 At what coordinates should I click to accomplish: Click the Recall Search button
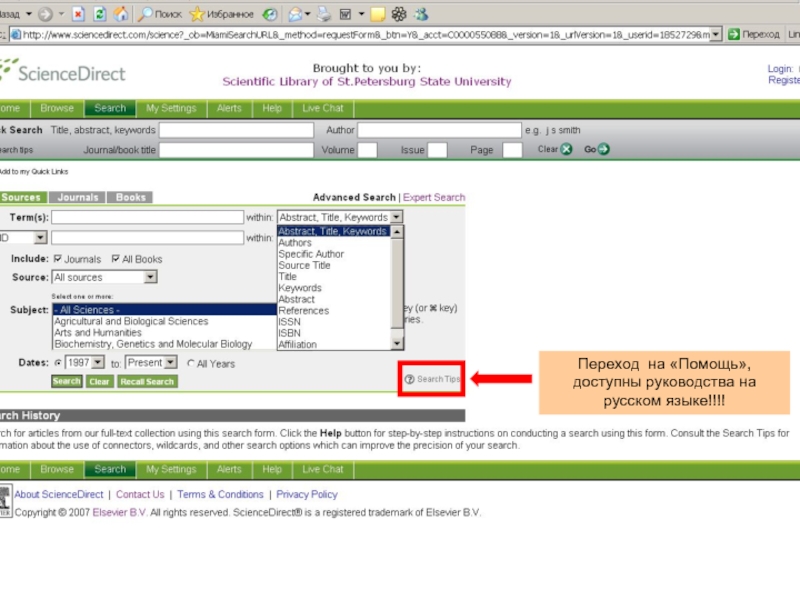147,381
